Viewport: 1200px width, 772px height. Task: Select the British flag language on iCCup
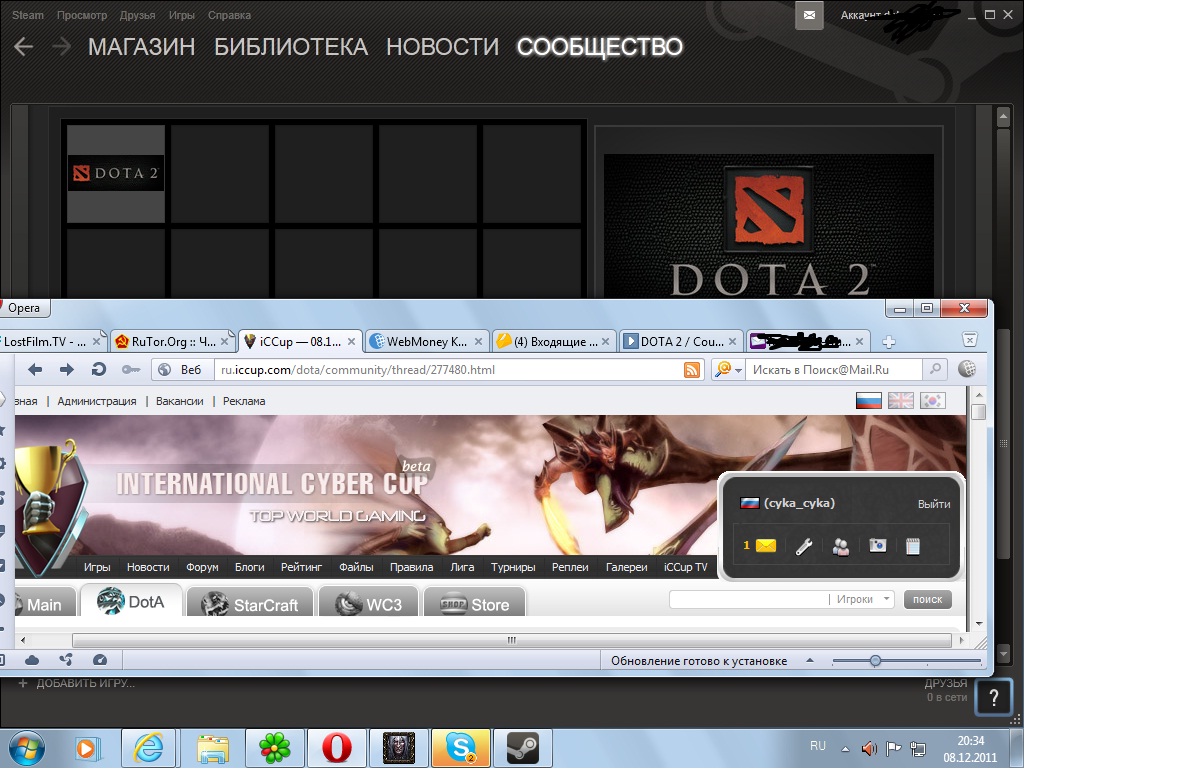901,401
